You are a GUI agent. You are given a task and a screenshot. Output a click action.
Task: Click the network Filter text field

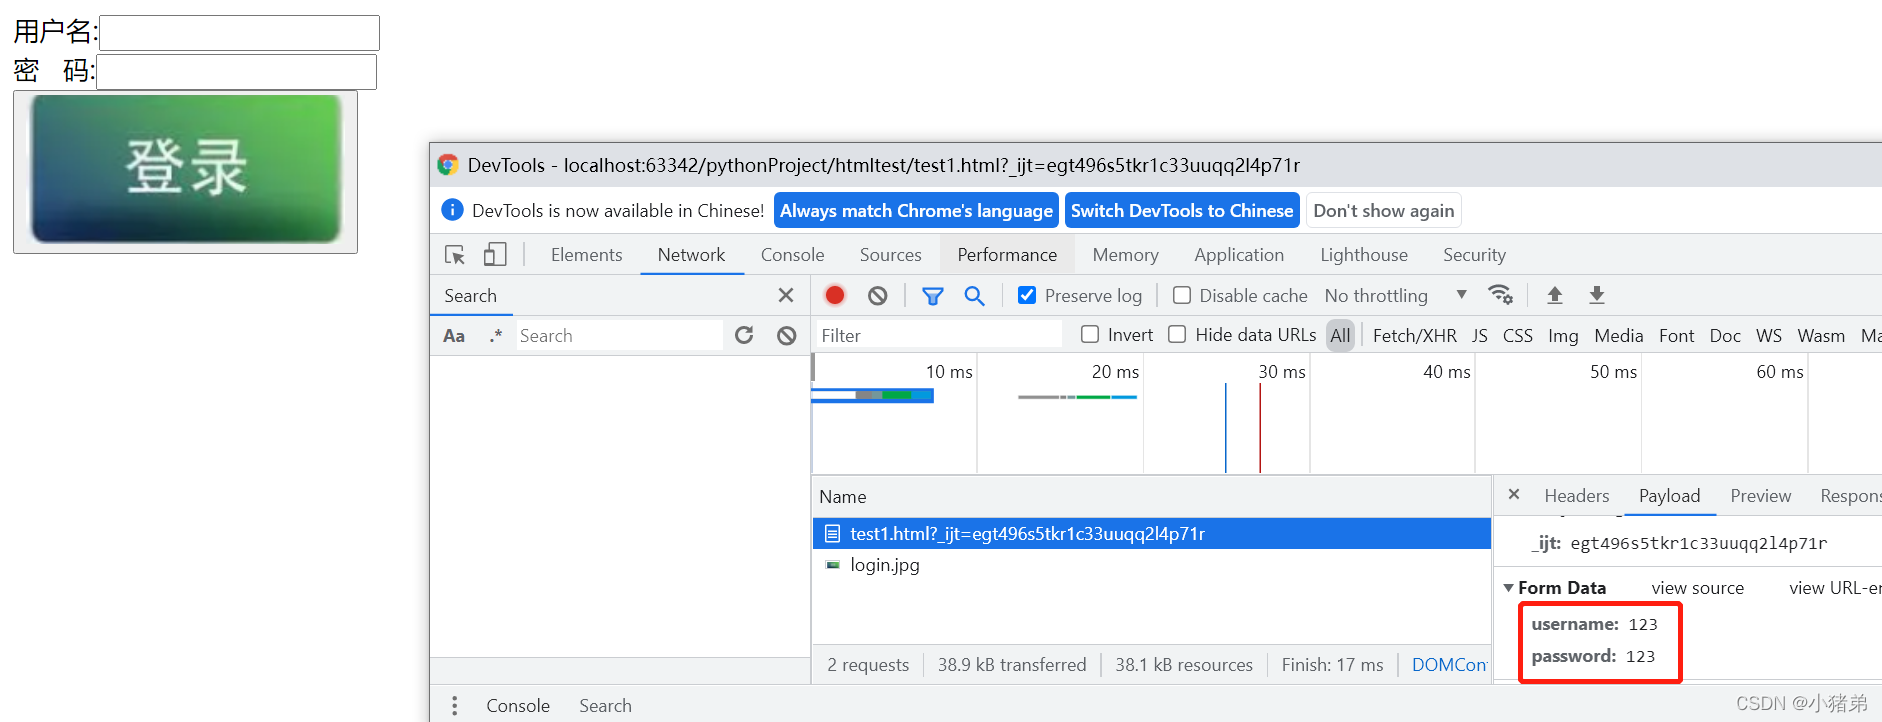(x=938, y=335)
